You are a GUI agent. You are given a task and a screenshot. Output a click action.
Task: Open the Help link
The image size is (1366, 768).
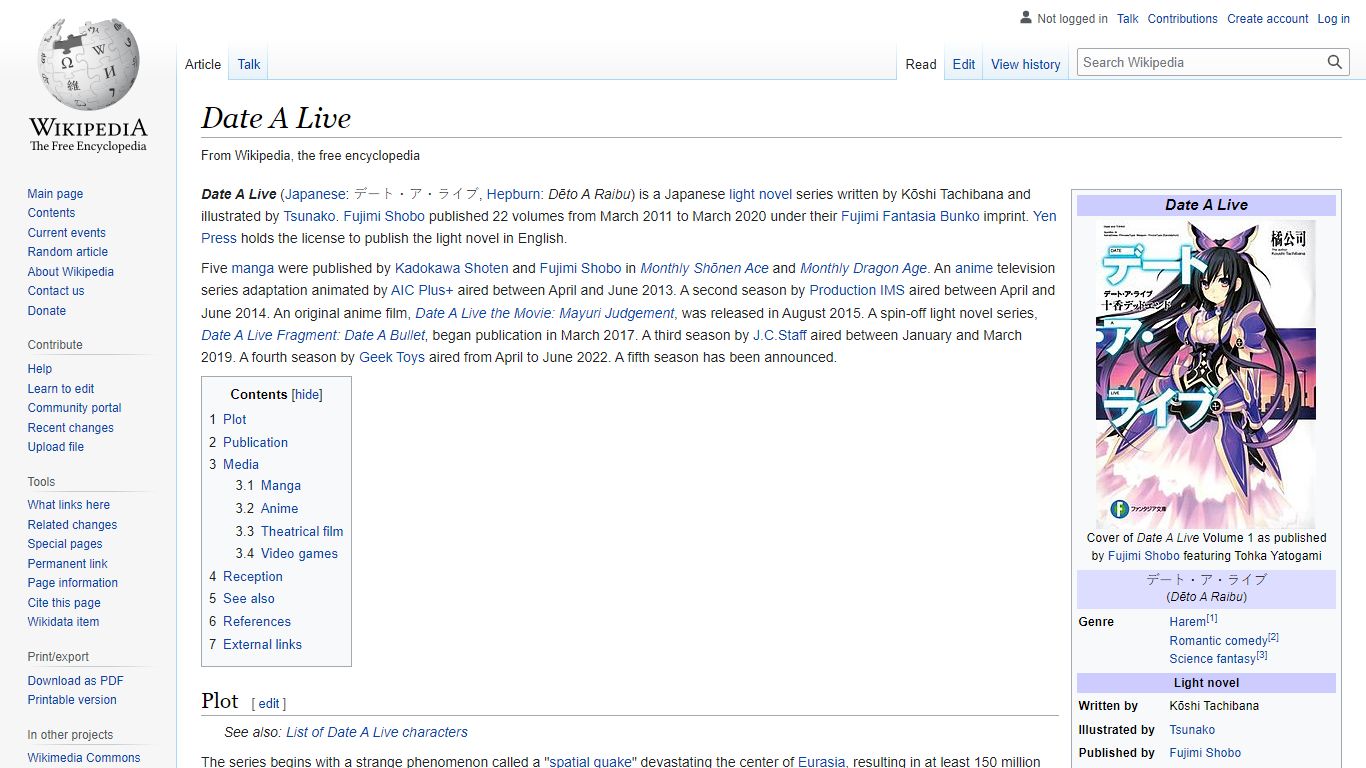40,369
